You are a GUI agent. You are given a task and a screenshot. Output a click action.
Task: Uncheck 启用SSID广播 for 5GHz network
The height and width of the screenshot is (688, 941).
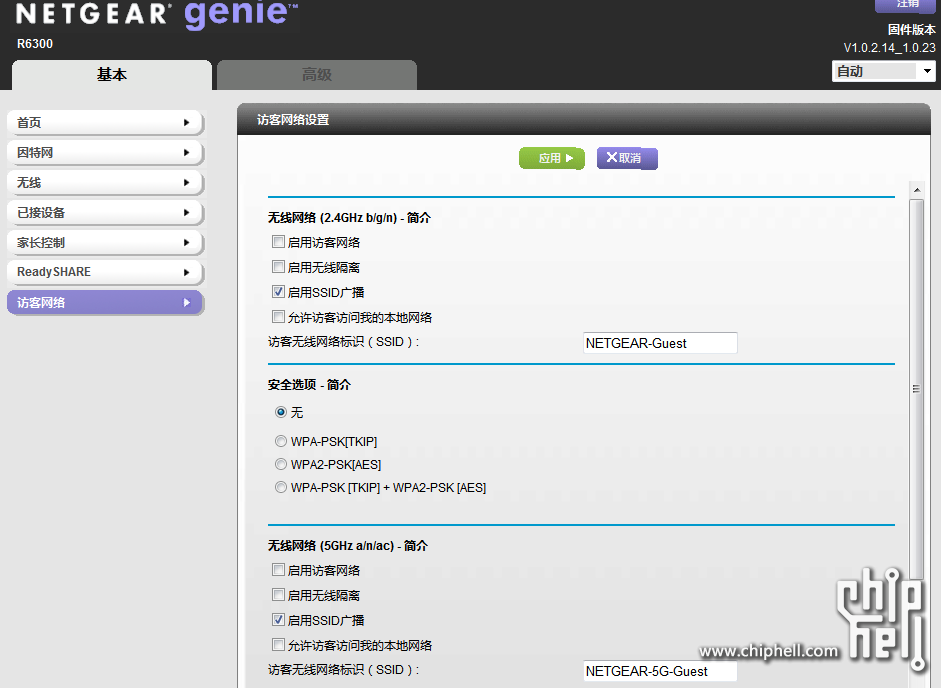(x=278, y=620)
